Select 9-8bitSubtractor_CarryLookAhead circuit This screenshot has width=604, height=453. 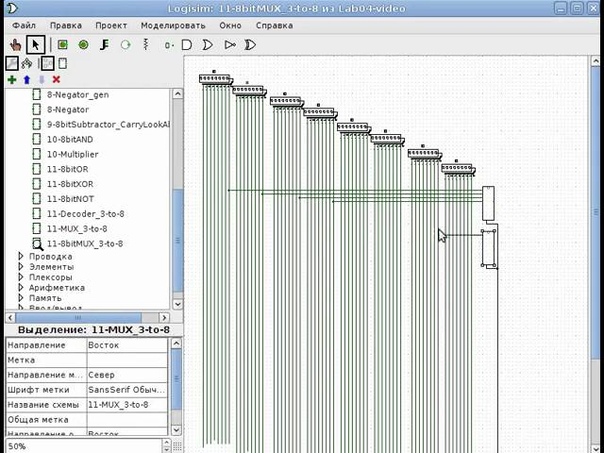point(108,125)
